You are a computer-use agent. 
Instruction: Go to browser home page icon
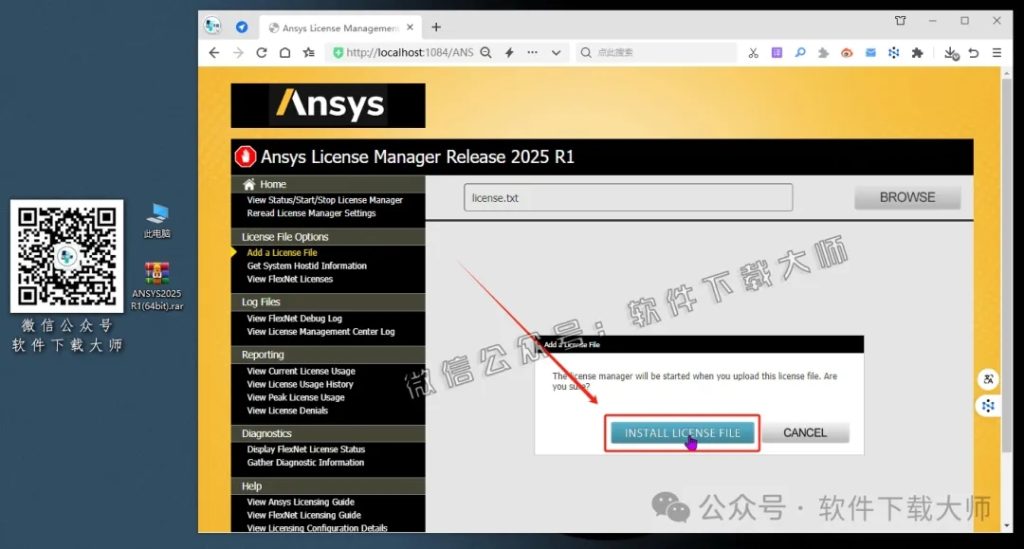(285, 53)
